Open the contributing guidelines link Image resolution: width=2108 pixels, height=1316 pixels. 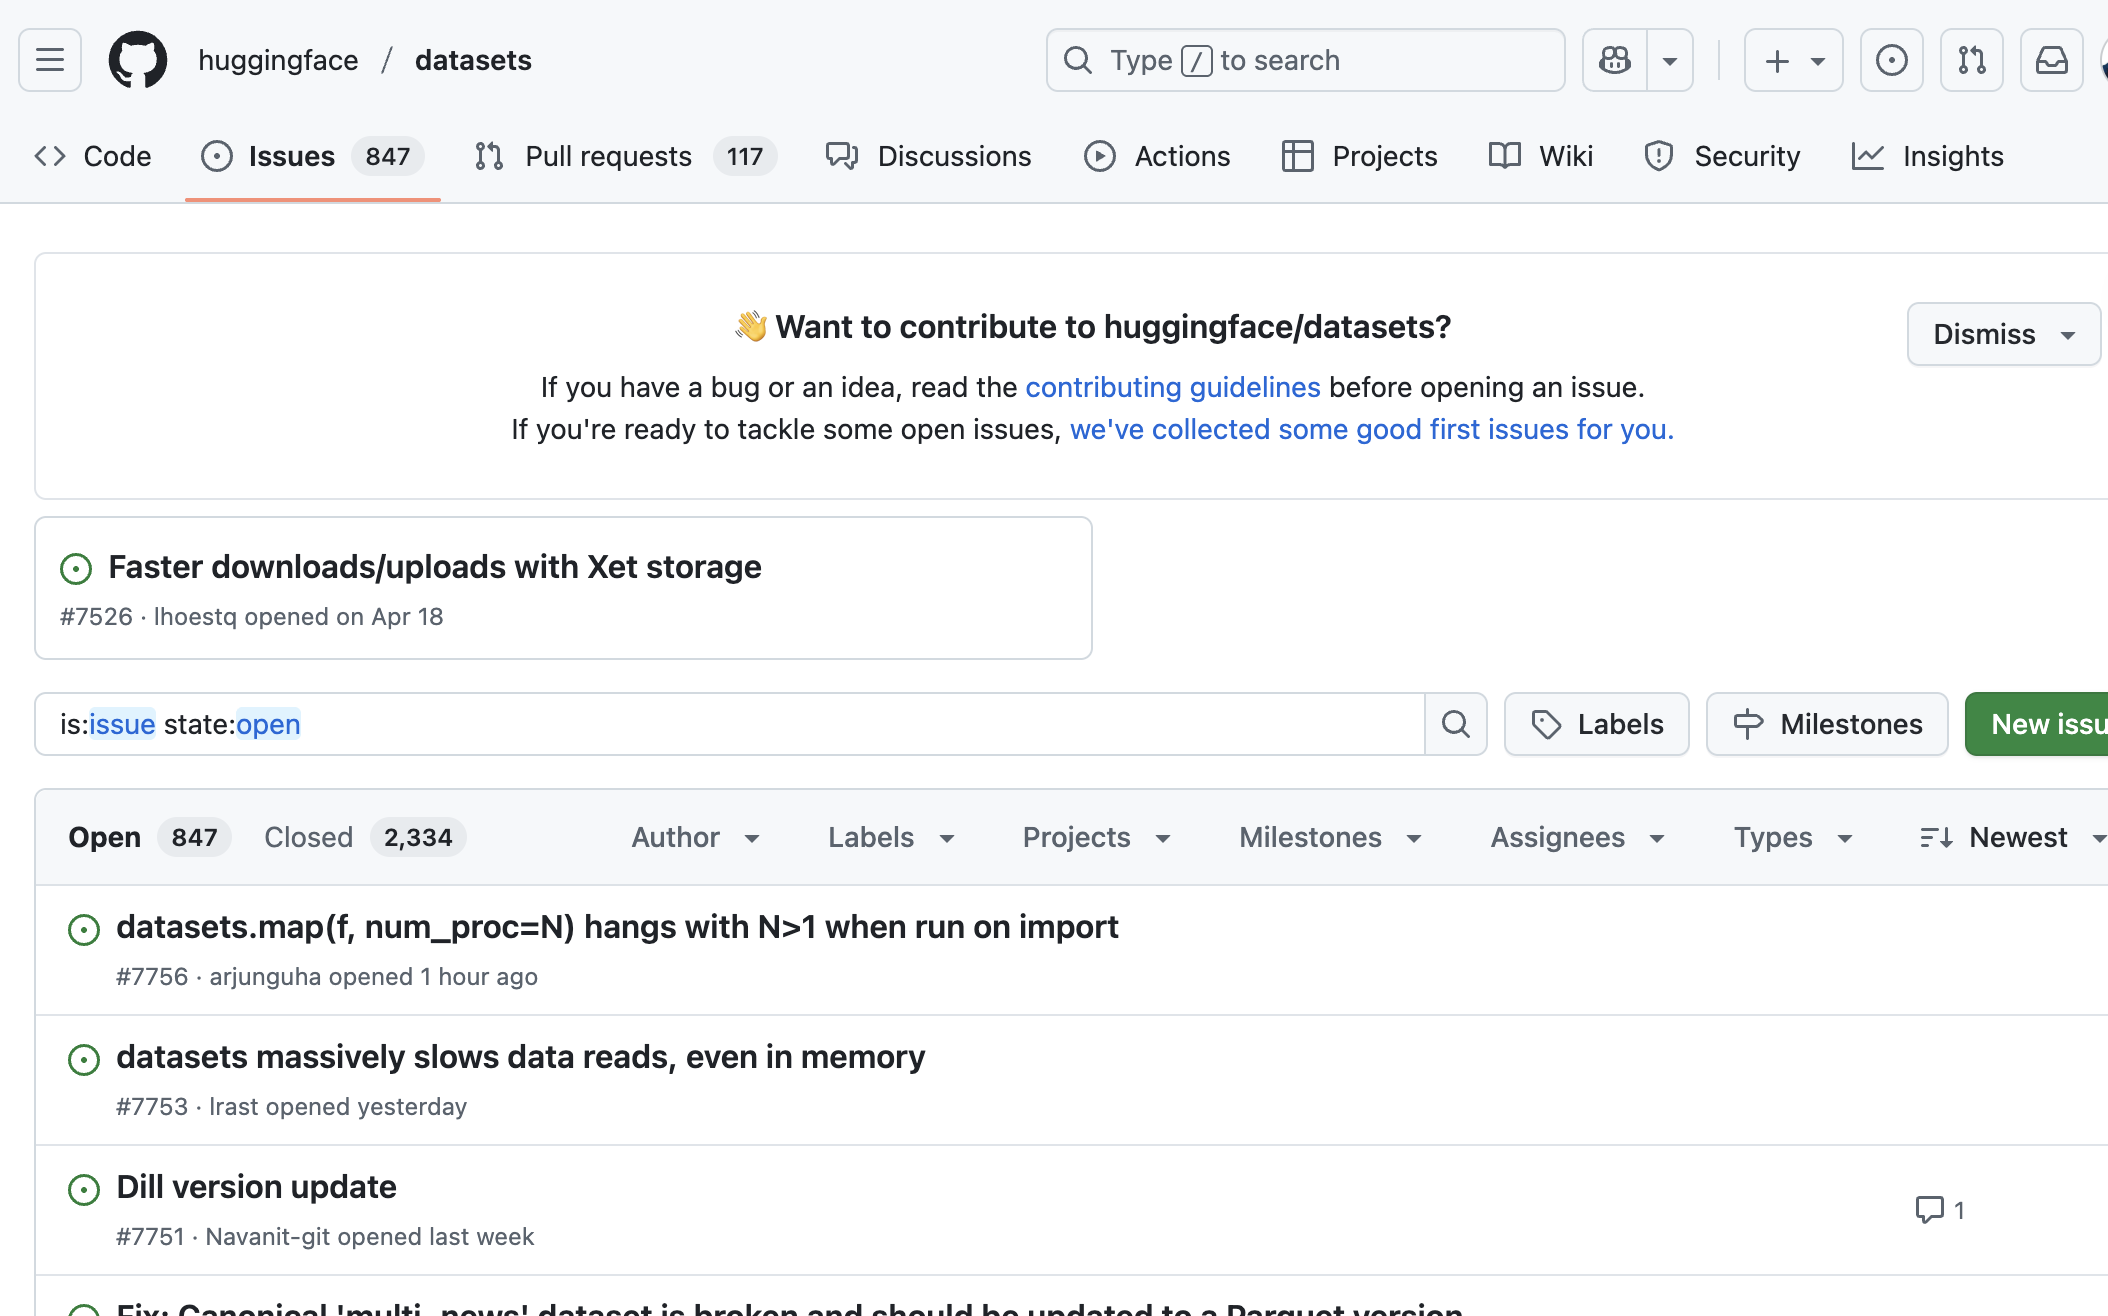coord(1172,387)
